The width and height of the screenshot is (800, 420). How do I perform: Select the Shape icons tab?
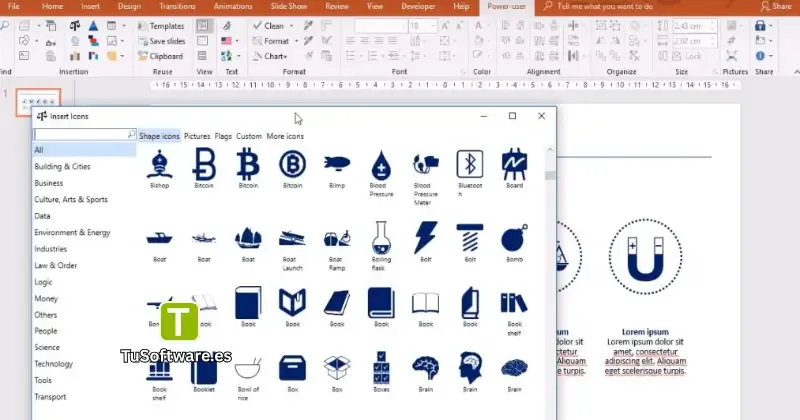159,136
